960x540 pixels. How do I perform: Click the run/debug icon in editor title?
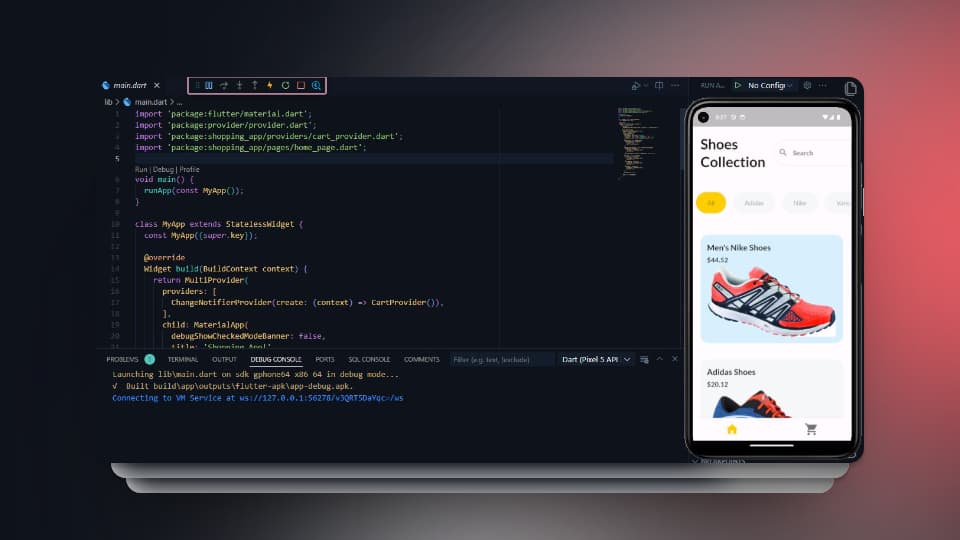(636, 86)
